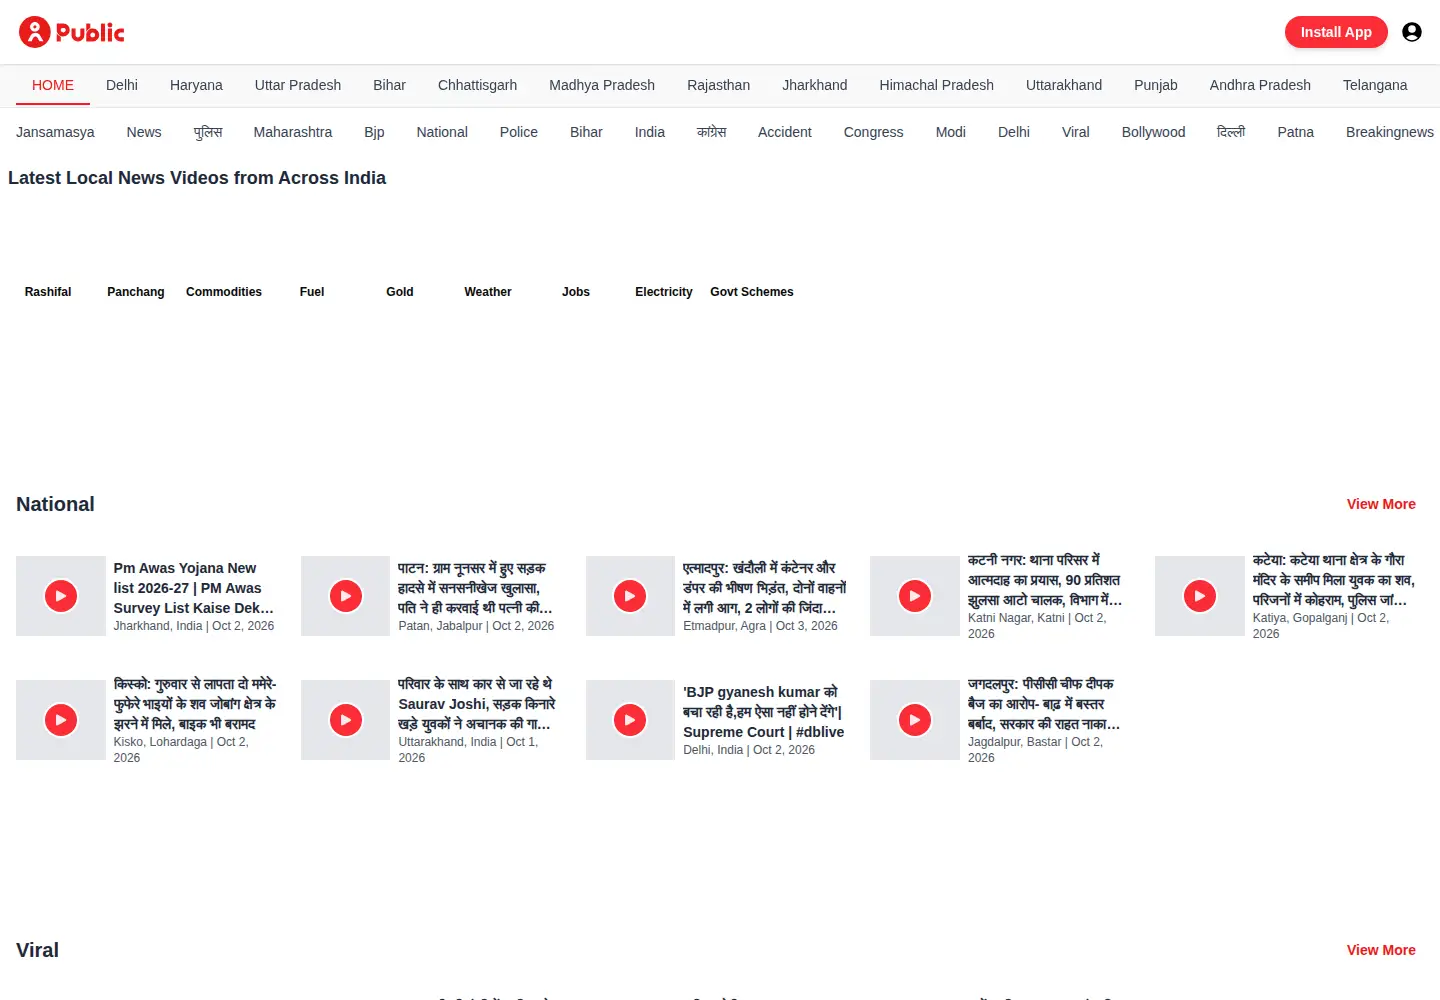
Task: Play the Katiya, Gopalganj video
Action: click(1200, 596)
